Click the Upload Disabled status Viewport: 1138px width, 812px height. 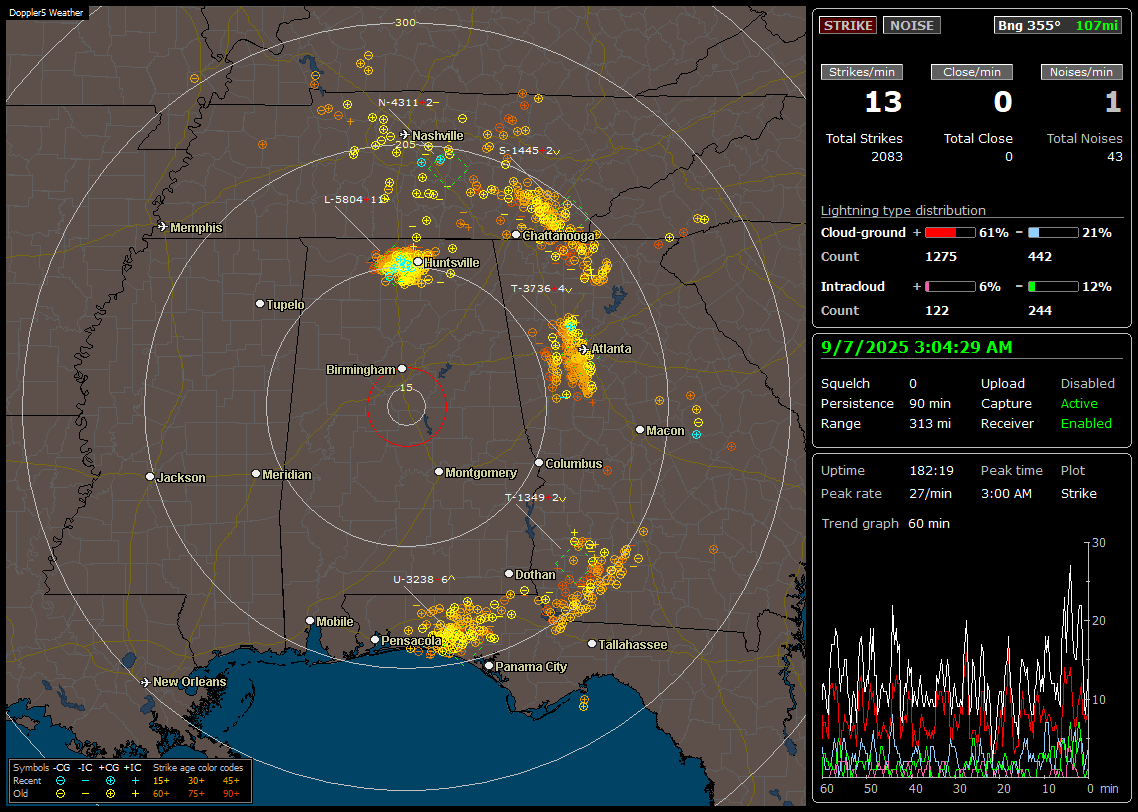(1087, 384)
